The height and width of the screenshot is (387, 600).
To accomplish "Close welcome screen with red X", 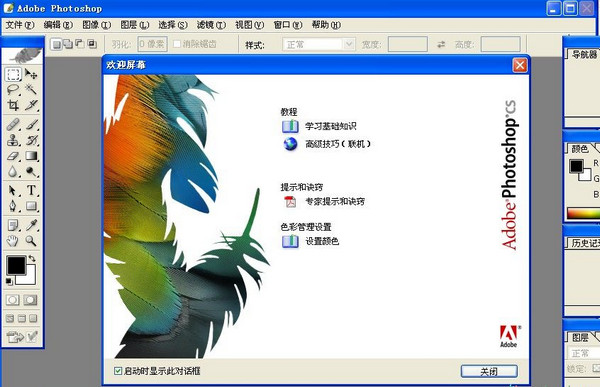I will 520,65.
